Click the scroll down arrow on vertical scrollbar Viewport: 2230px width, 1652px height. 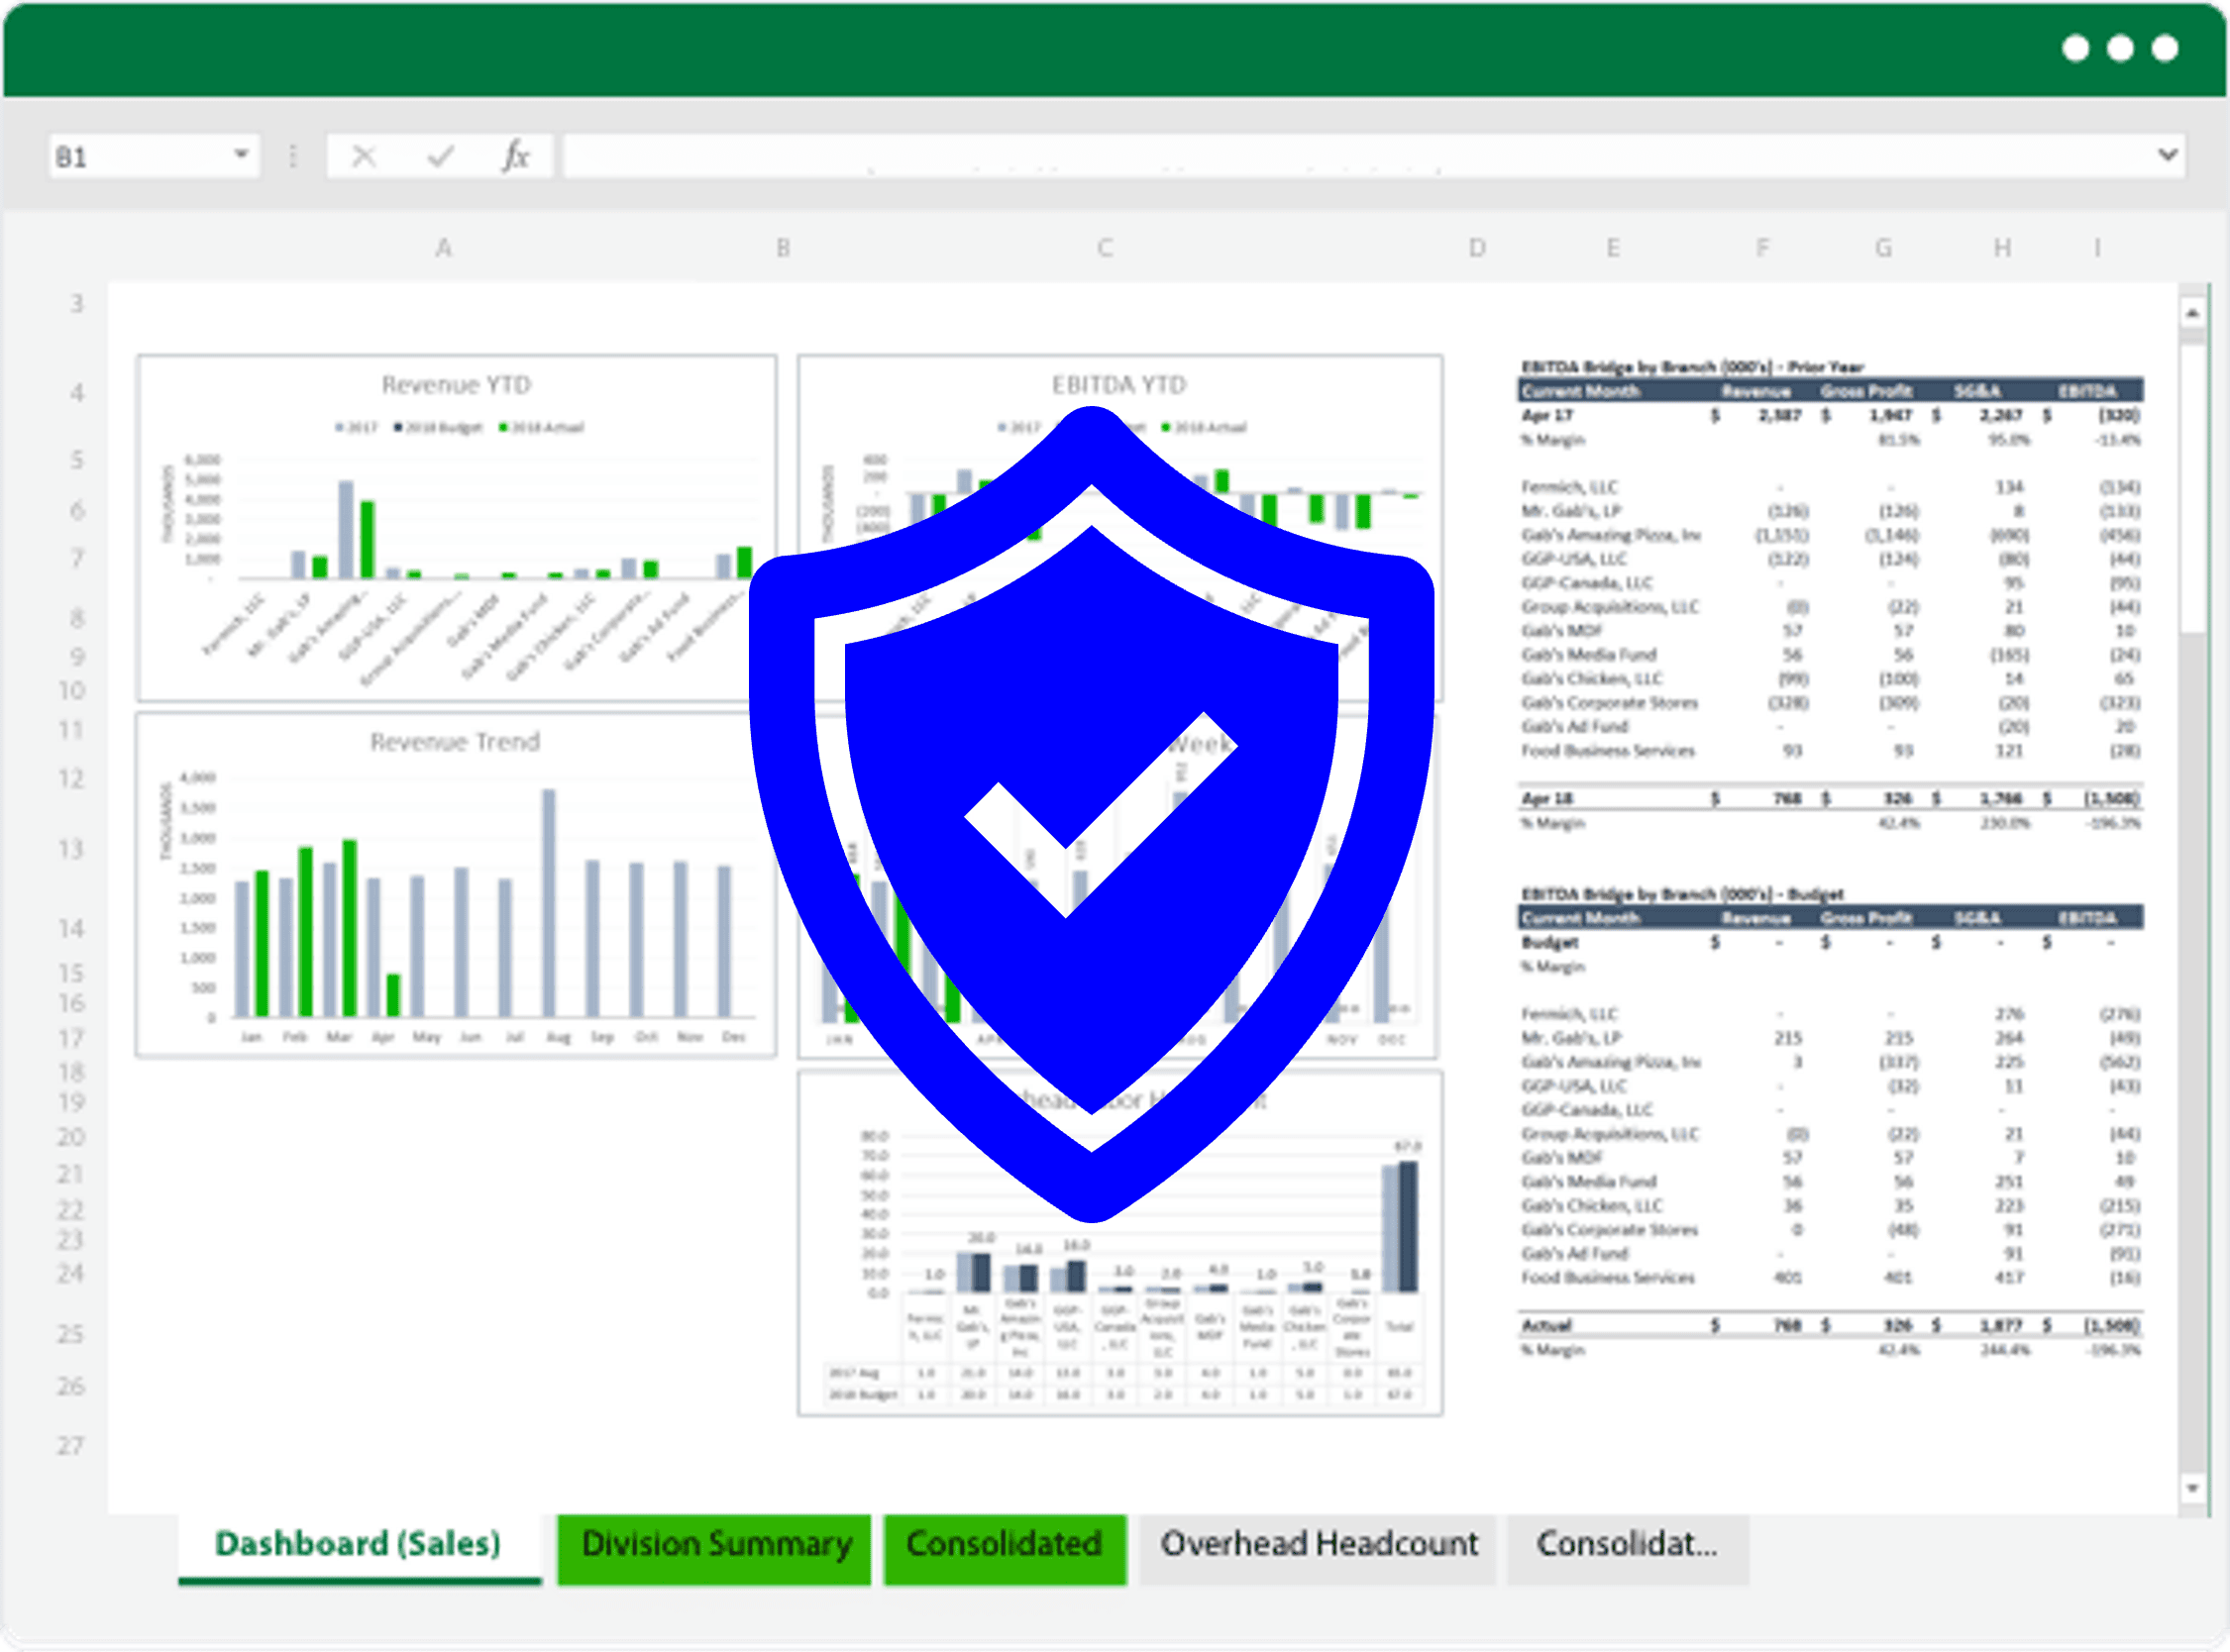pos(2192,1488)
